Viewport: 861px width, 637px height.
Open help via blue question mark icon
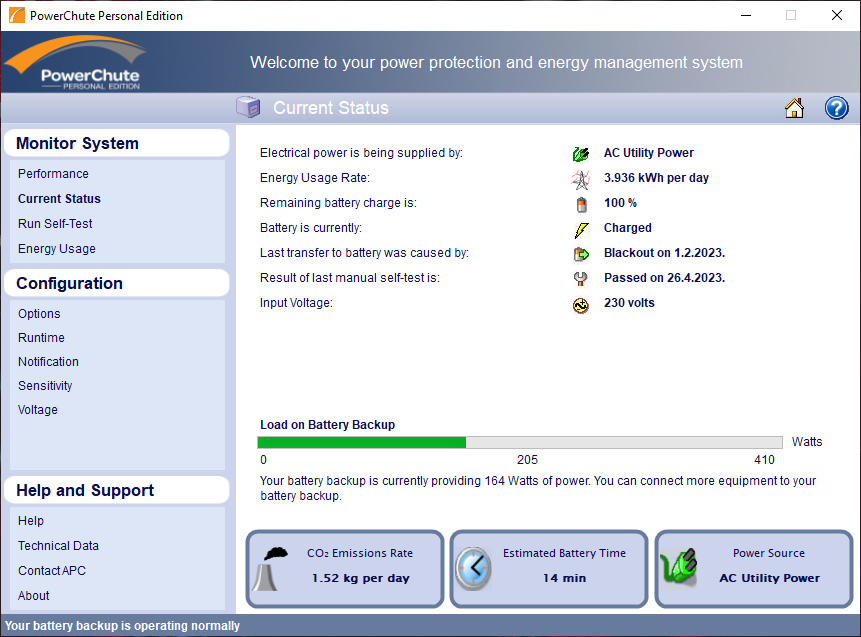(836, 108)
